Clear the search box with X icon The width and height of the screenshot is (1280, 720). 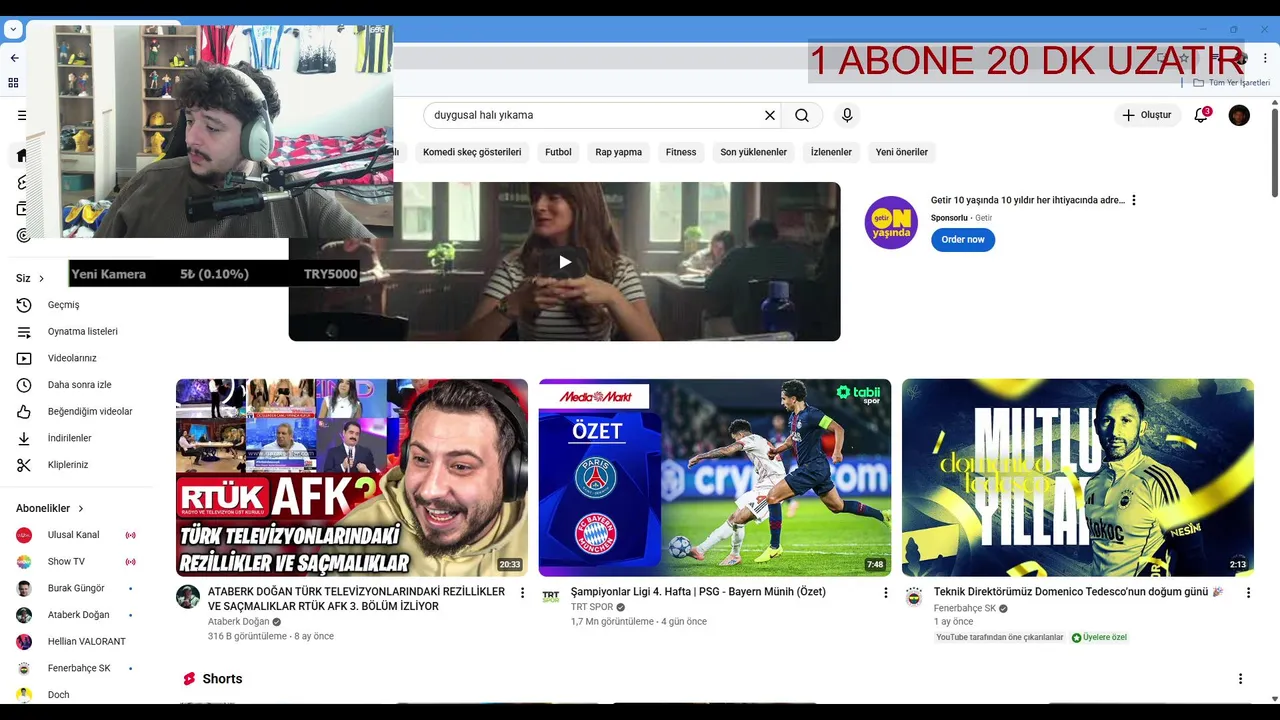tap(770, 115)
